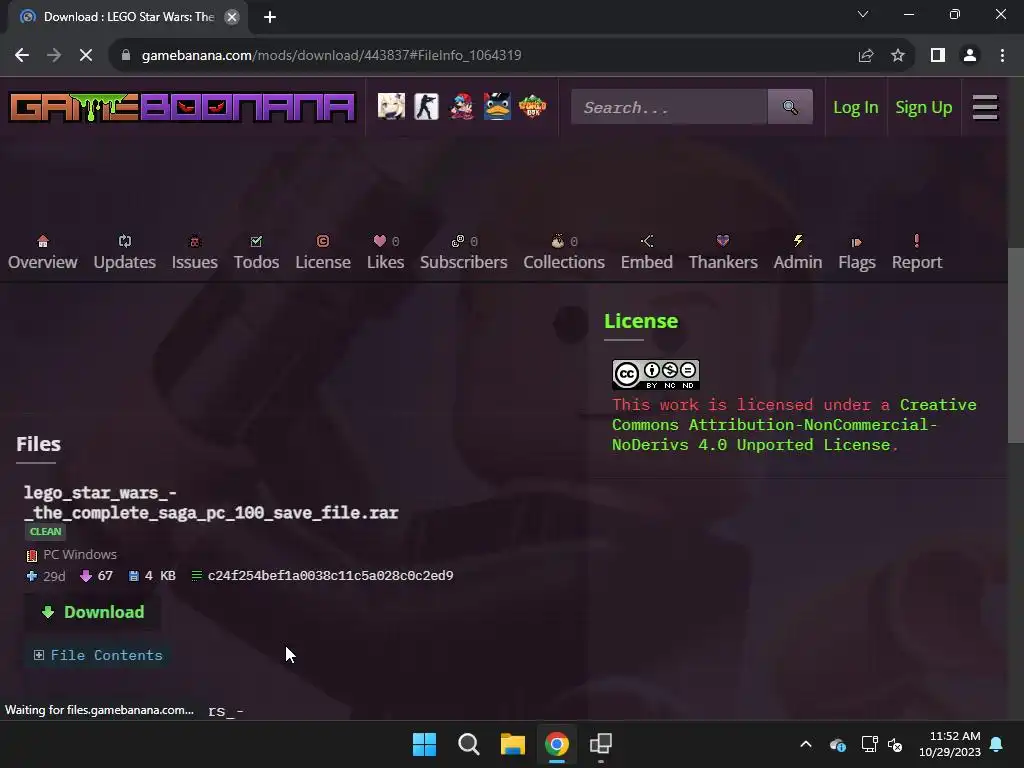Open File Explorer from taskbar

pos(513,744)
